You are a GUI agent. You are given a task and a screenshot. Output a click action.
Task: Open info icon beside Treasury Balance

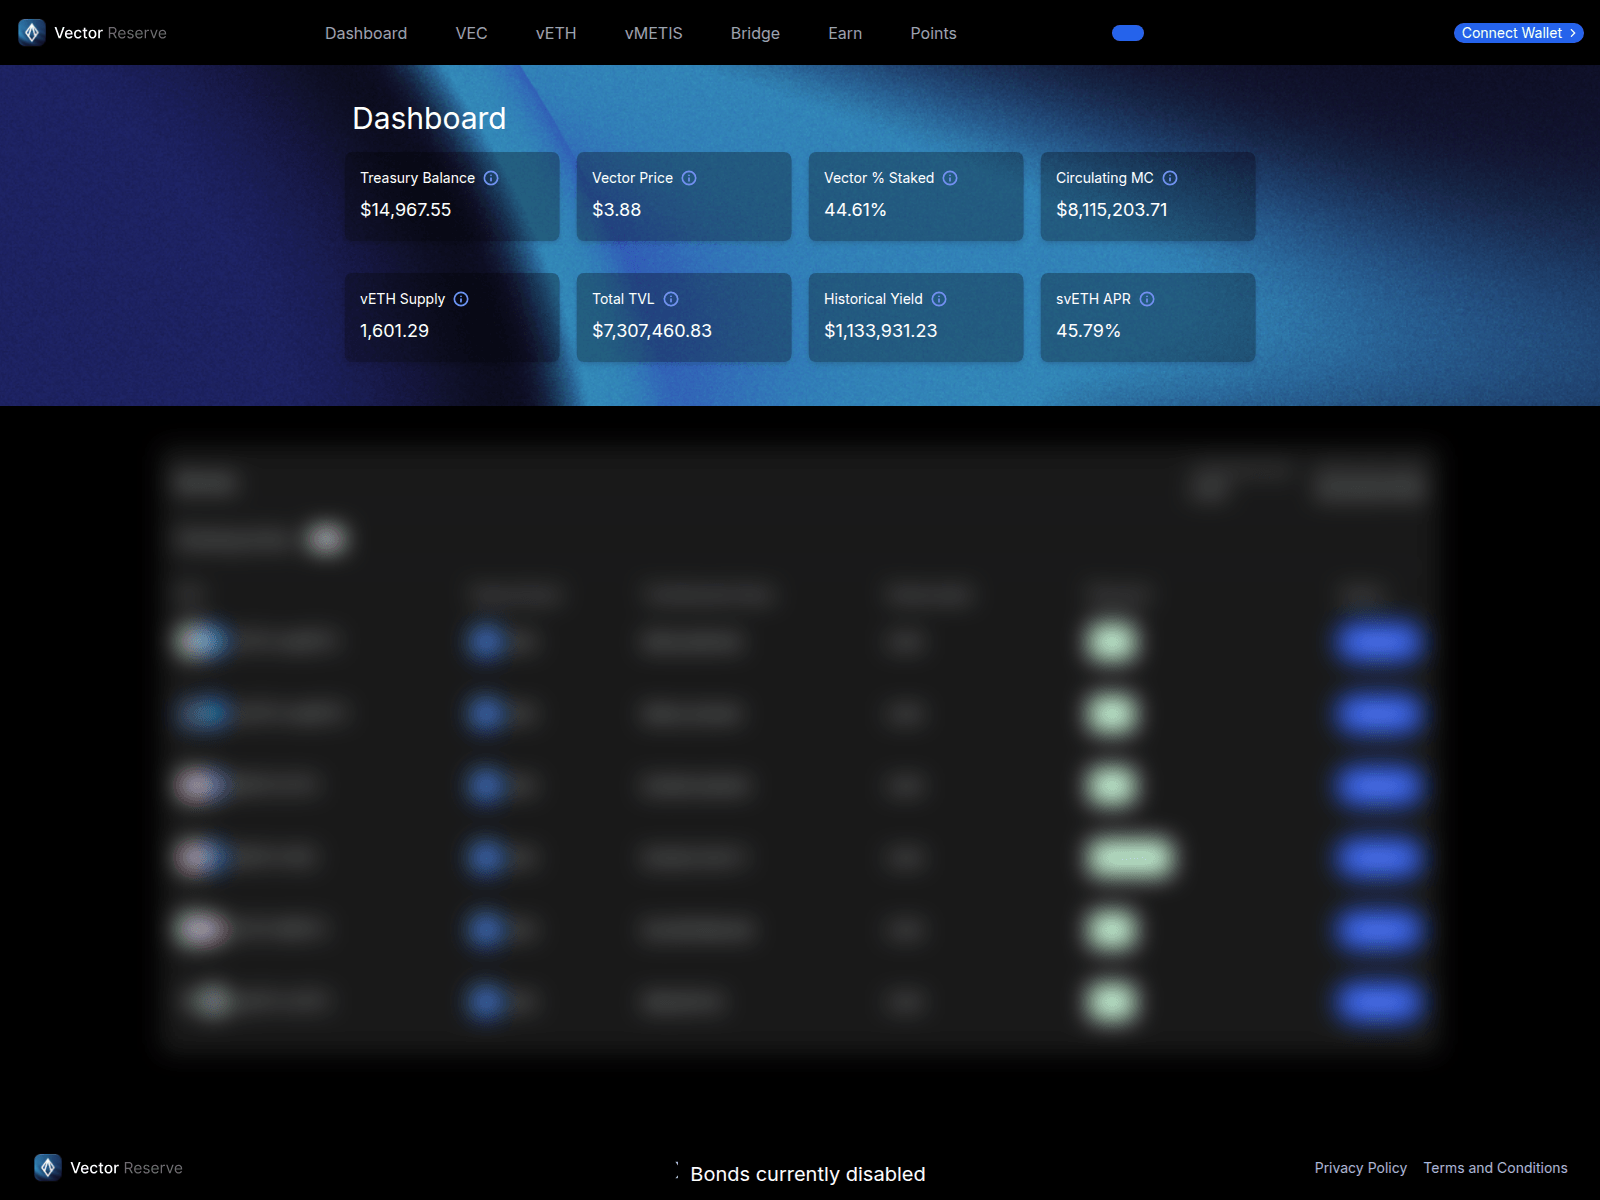click(491, 178)
